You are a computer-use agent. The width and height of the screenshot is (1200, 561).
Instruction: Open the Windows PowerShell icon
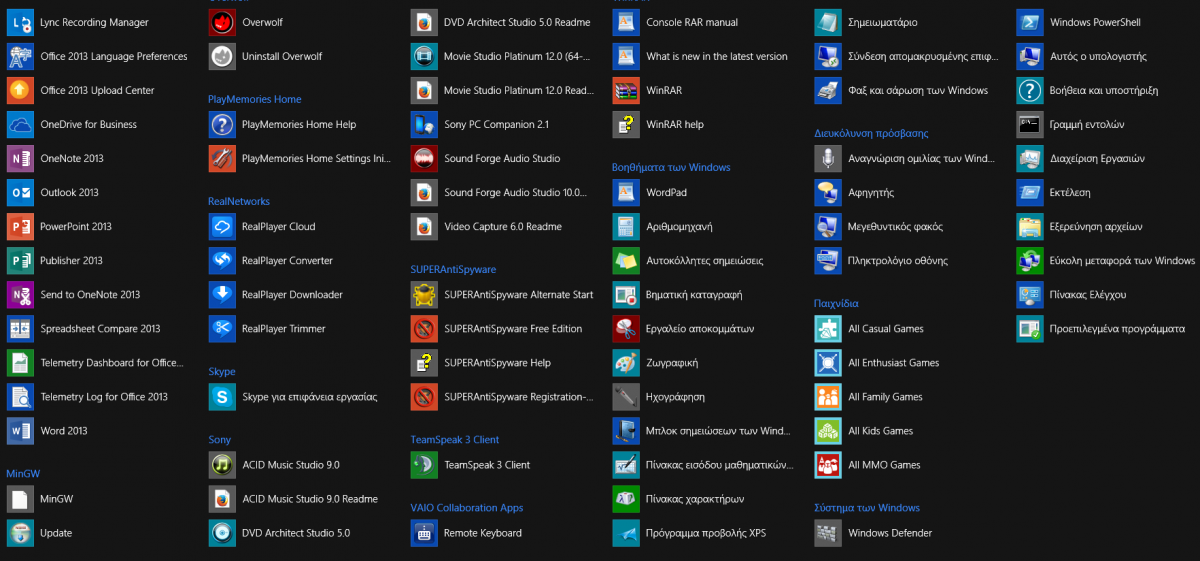pos(1030,22)
